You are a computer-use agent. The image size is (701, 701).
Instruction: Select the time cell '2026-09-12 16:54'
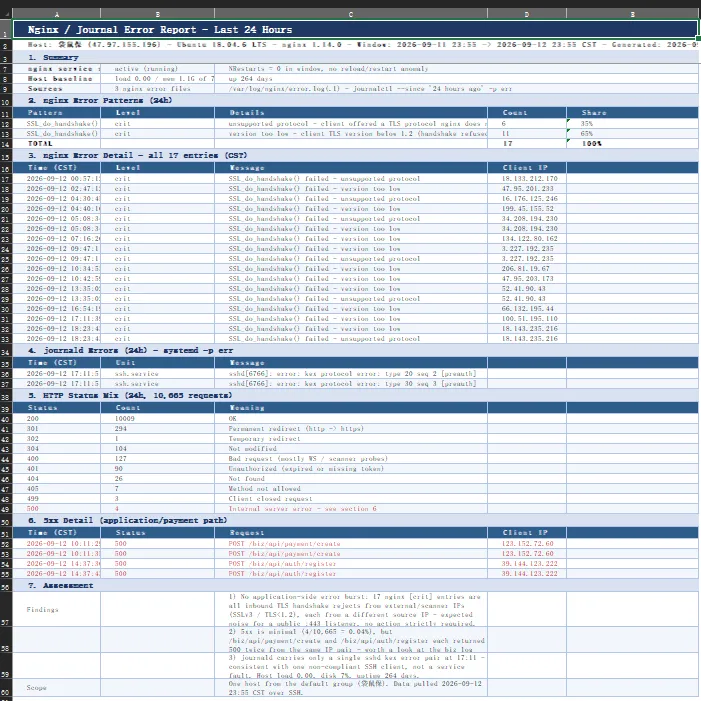57,308
